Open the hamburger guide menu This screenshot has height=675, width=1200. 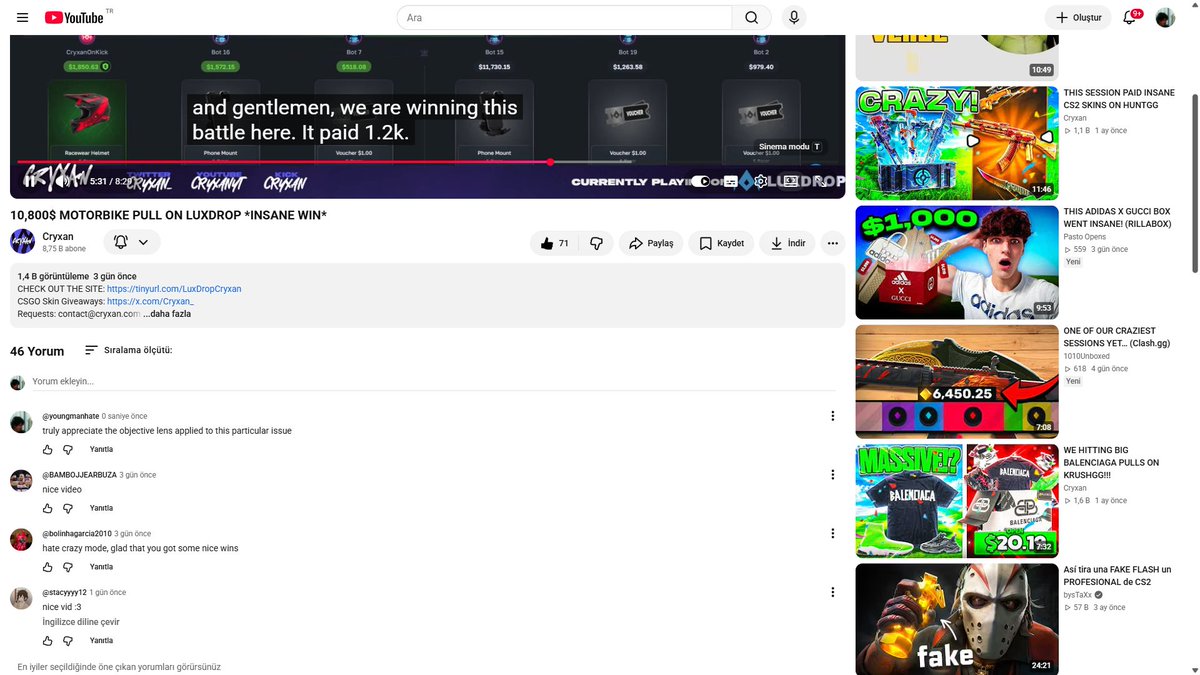coord(22,17)
